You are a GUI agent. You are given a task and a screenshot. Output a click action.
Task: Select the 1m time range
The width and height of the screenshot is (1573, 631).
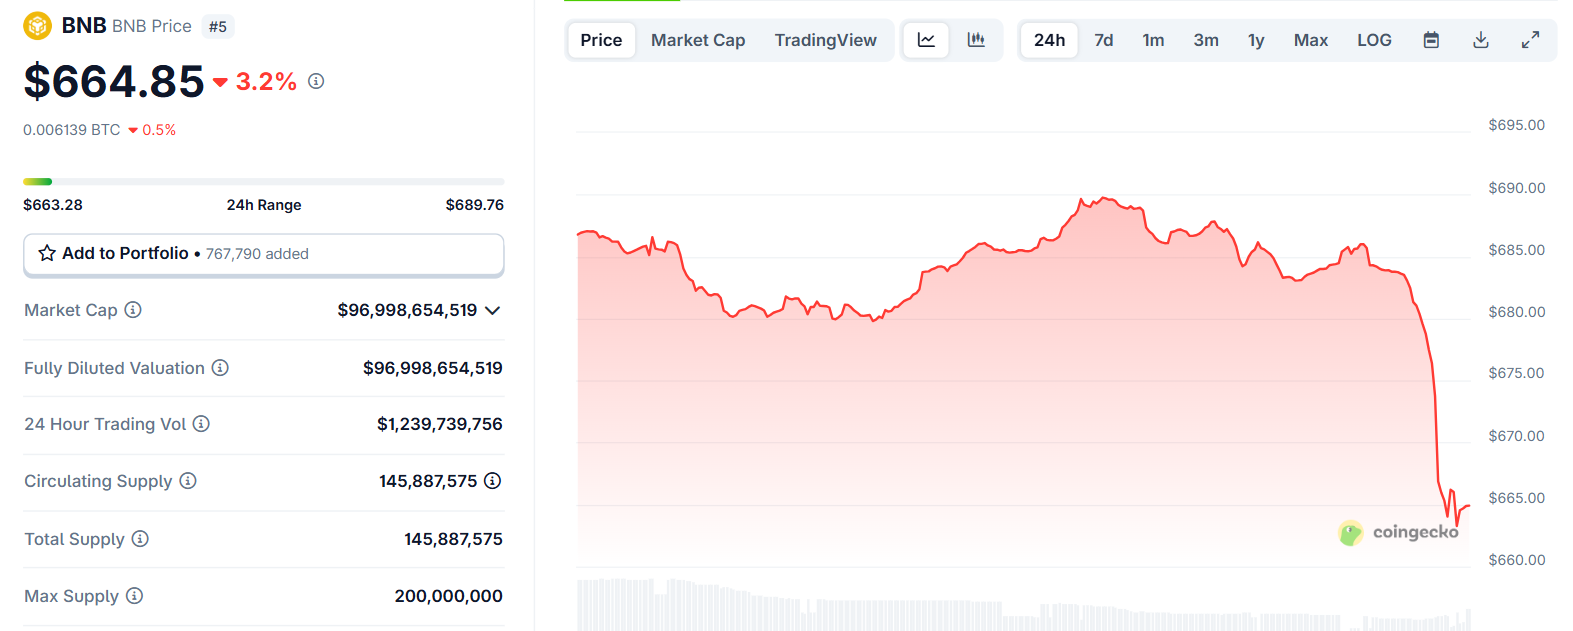click(1153, 40)
